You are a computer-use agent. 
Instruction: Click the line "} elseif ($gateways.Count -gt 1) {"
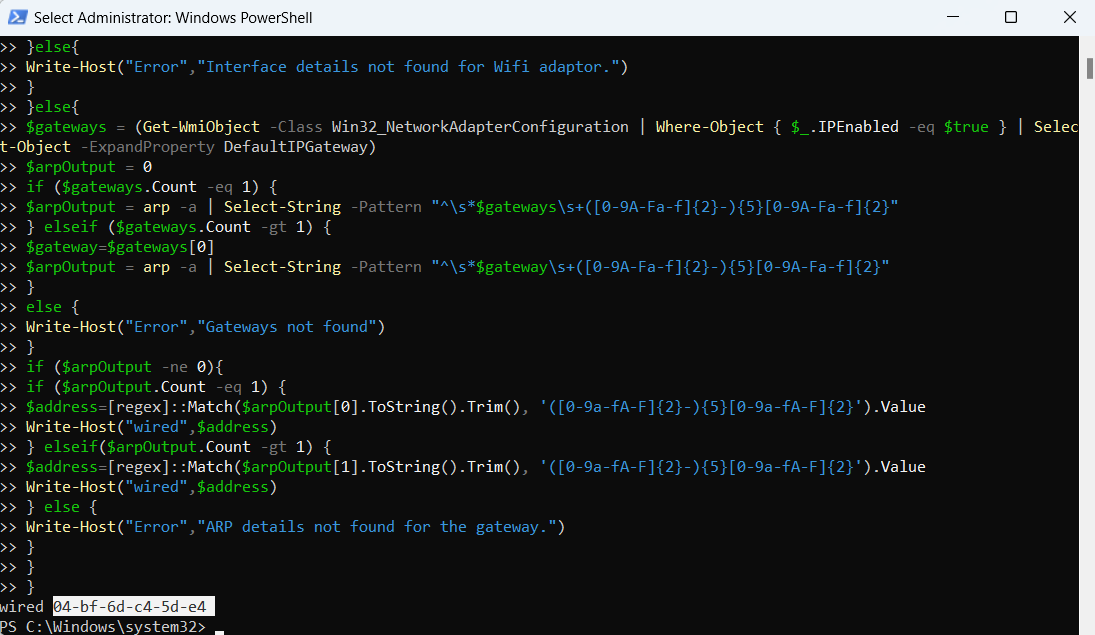click(179, 227)
